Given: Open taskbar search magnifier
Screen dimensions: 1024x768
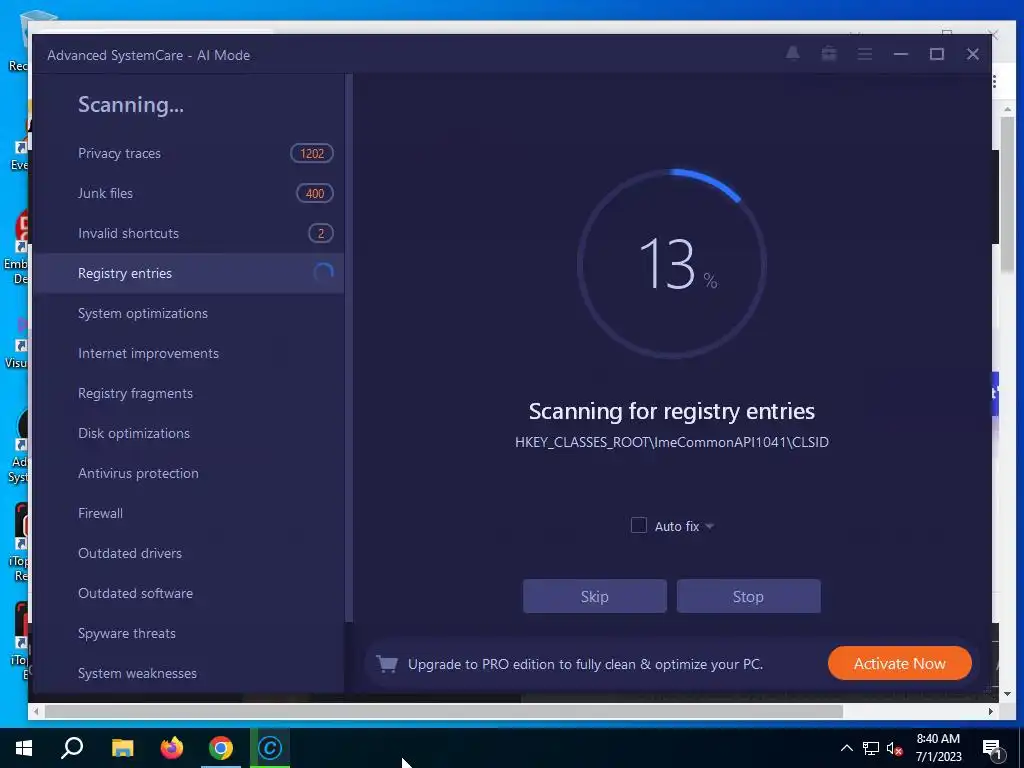Looking at the screenshot, I should [72, 748].
